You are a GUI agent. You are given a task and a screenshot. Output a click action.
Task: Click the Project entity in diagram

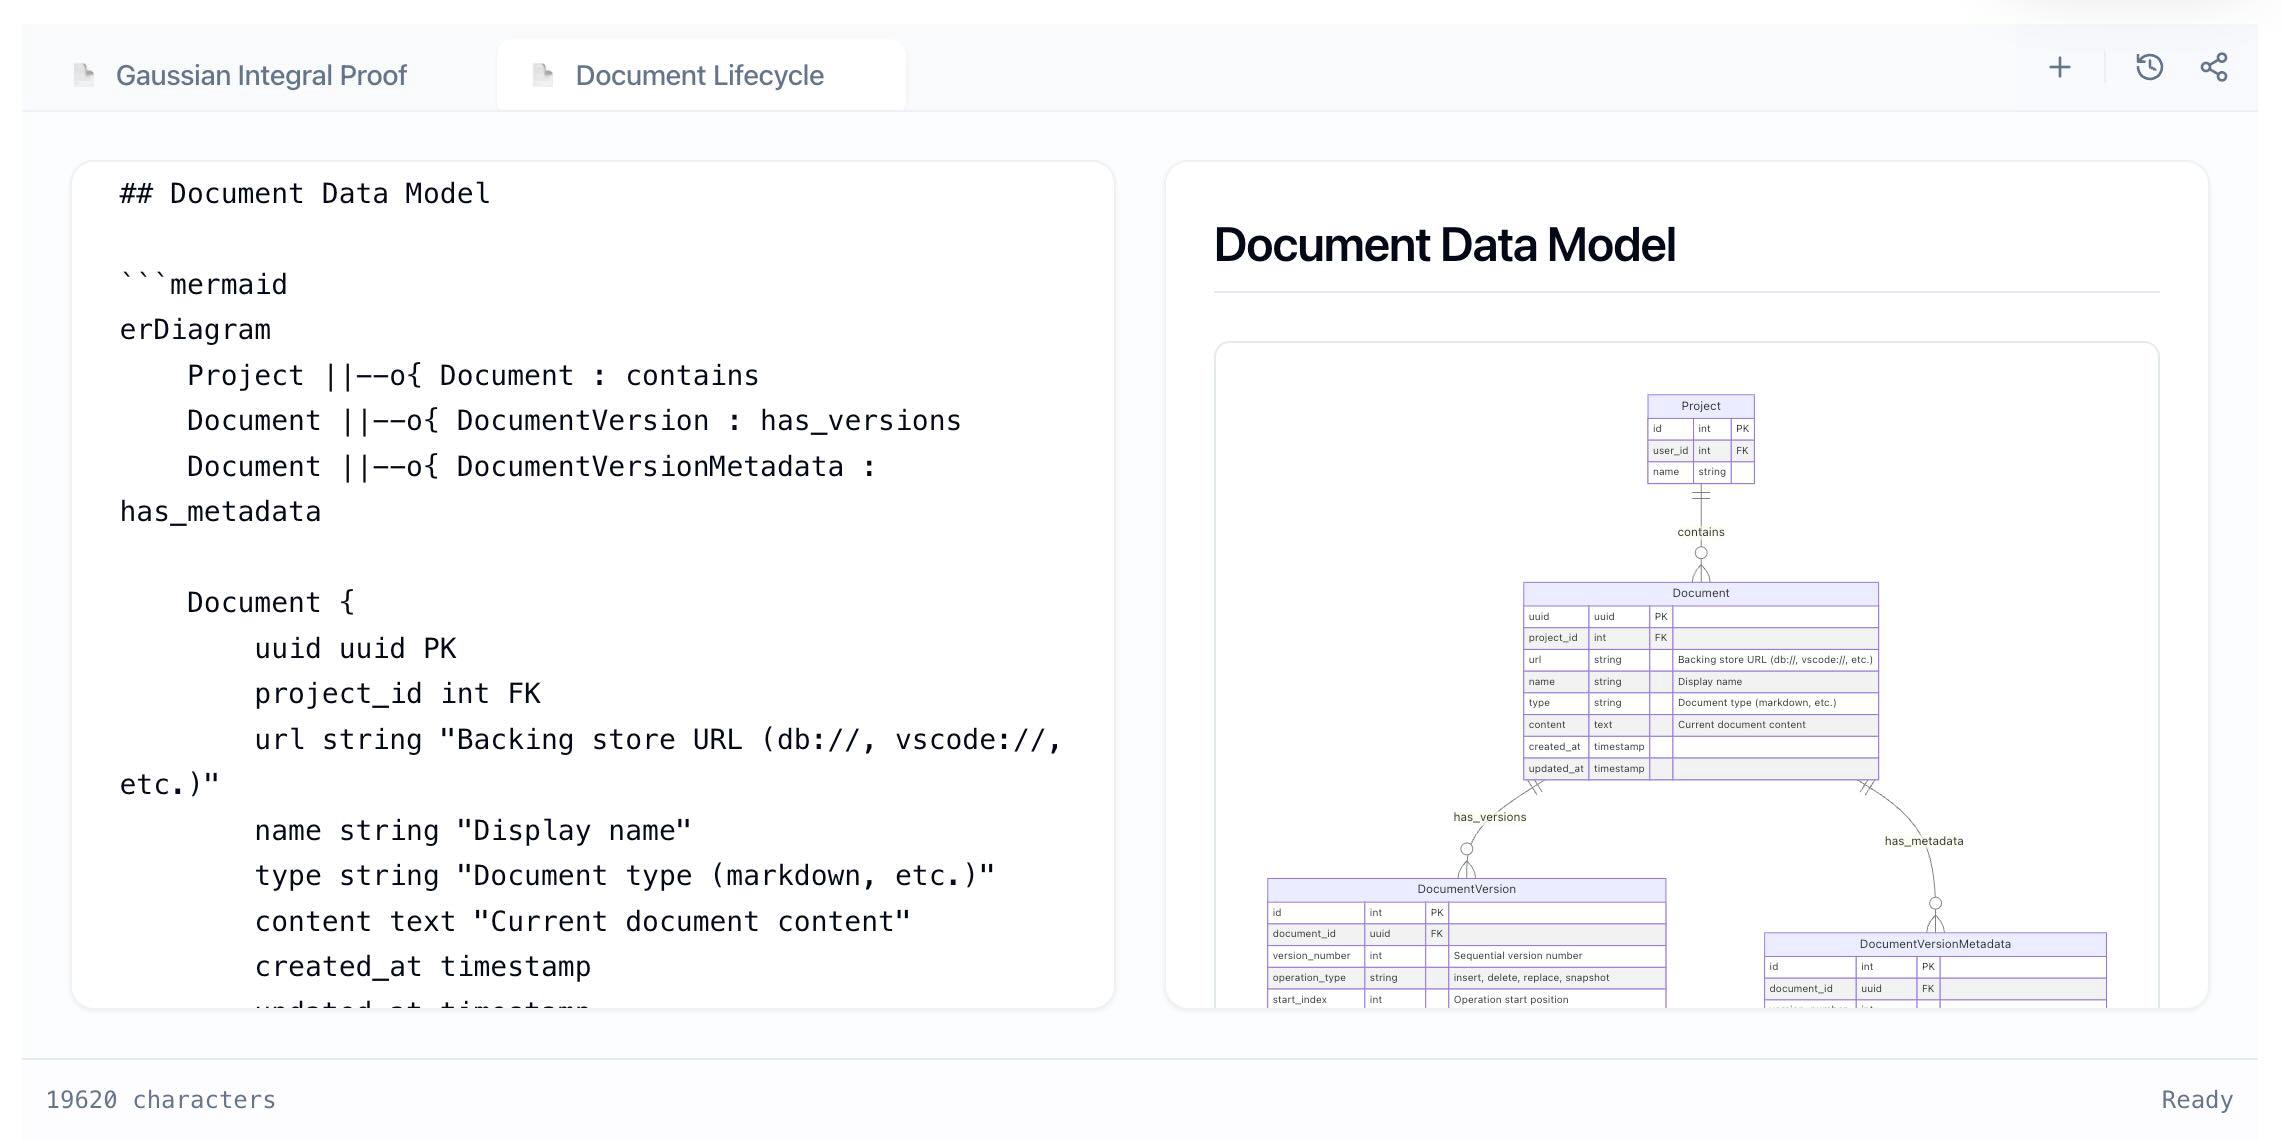coord(1700,406)
